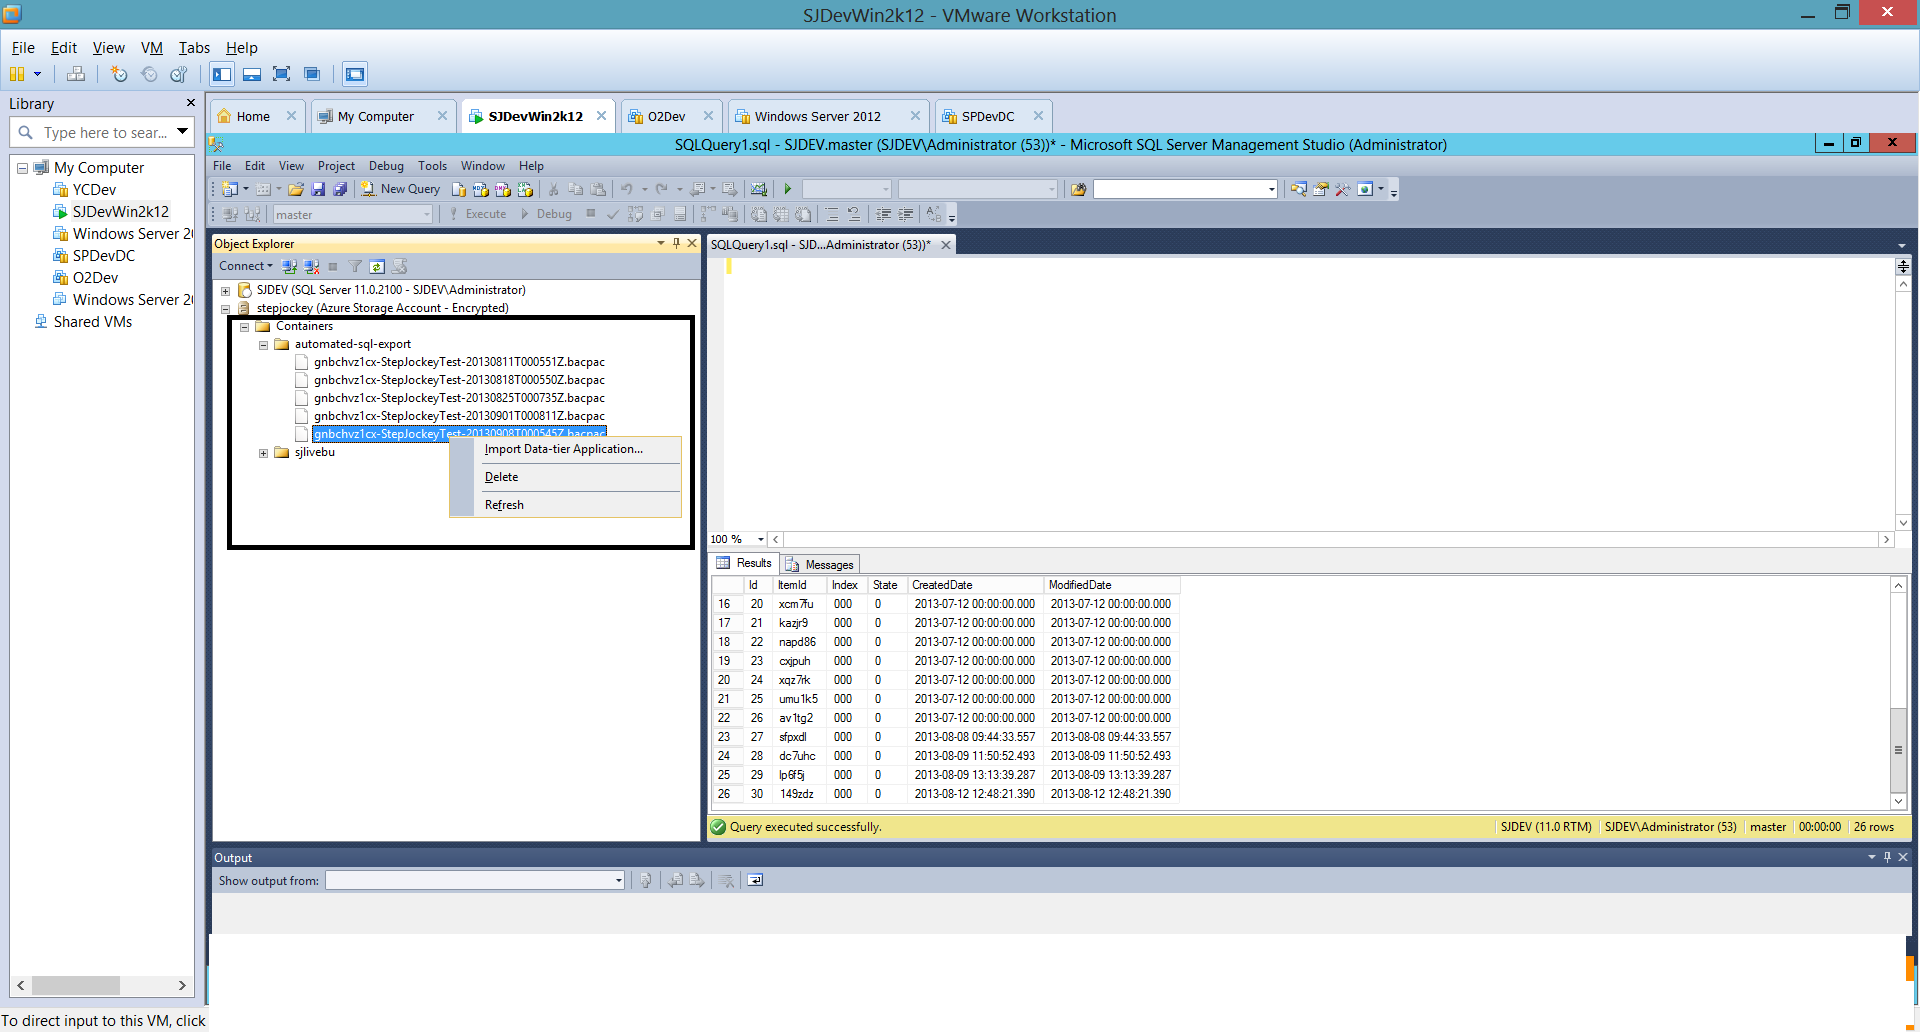This screenshot has width=1920, height=1032.
Task: Click the Find in Files folder icon
Action: [x=1078, y=189]
